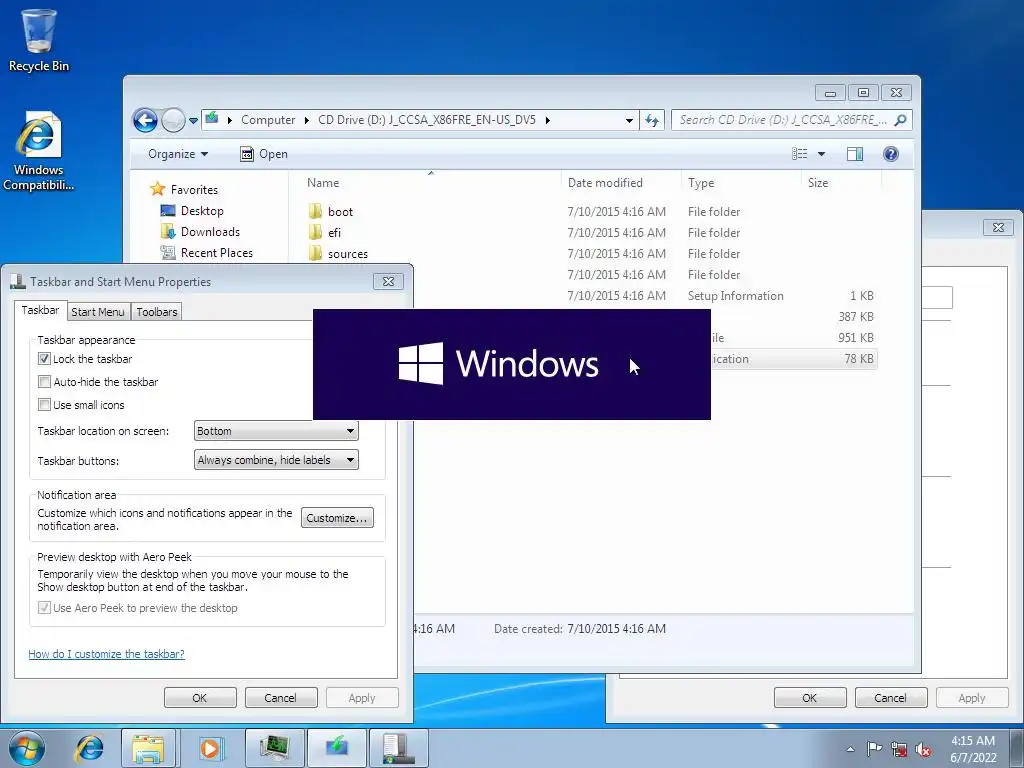This screenshot has width=1024, height=768.
Task: Open the Windows Compatibility desktop shortcut
Action: coord(39,151)
